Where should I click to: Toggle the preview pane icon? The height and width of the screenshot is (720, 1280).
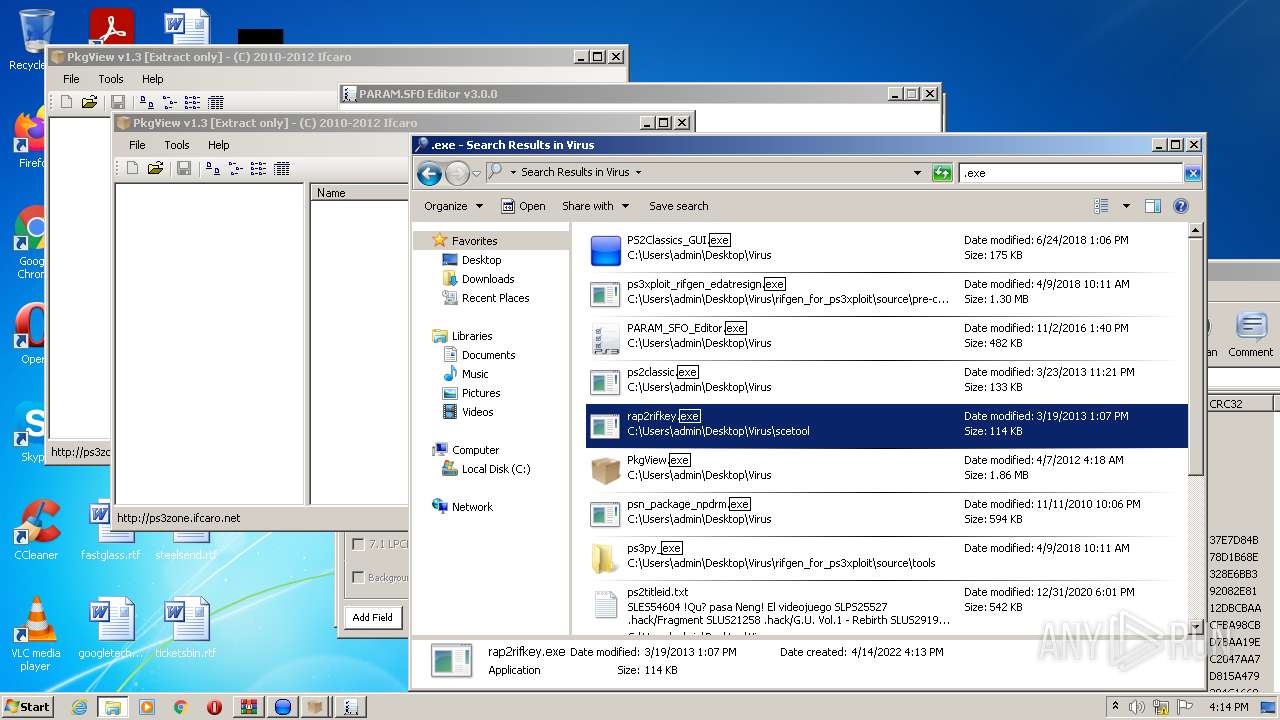point(1152,206)
